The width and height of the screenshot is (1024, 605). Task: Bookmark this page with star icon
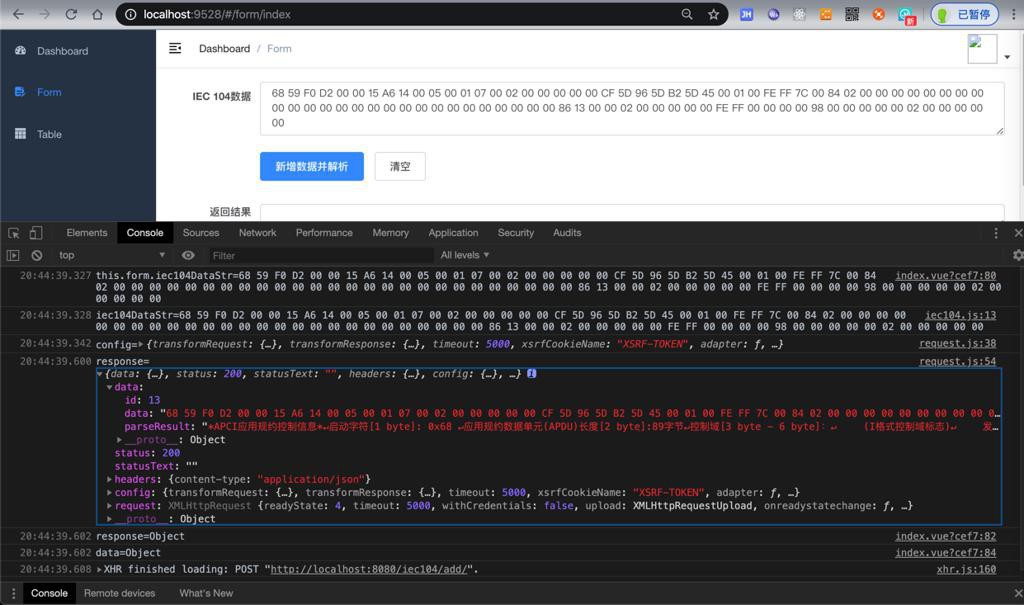click(713, 14)
